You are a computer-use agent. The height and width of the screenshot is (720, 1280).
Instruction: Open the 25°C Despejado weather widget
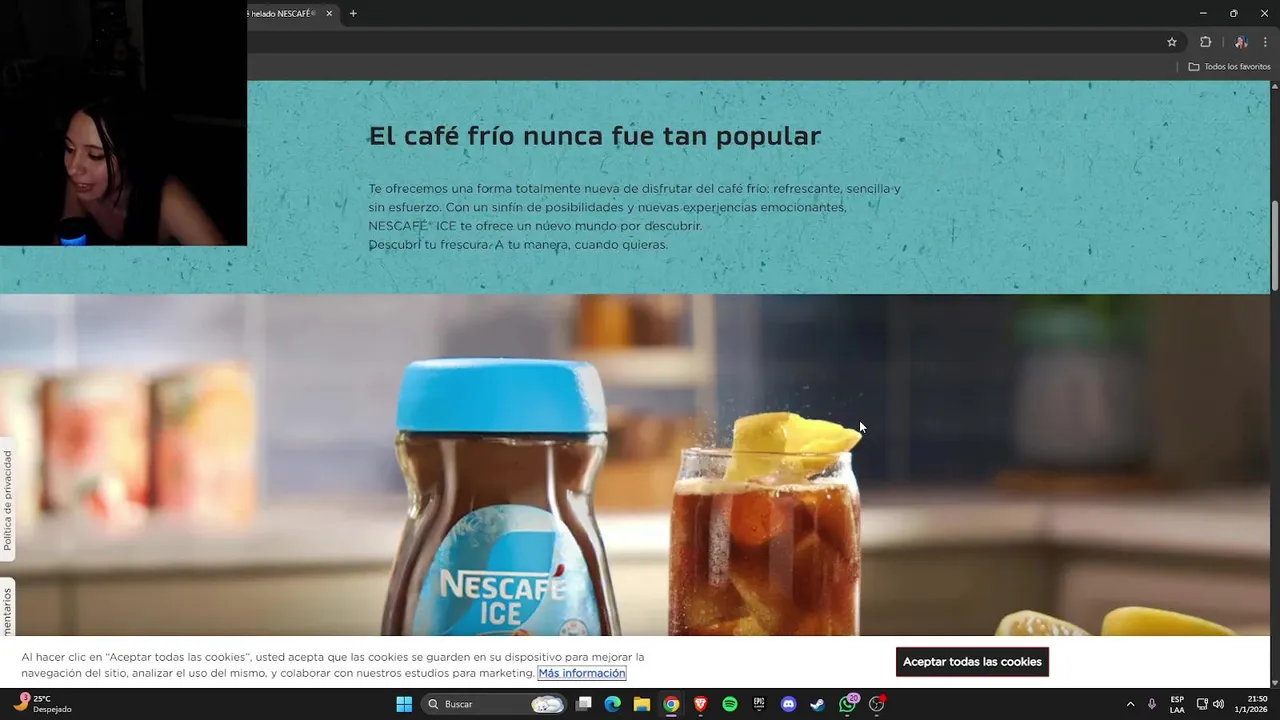pos(42,704)
